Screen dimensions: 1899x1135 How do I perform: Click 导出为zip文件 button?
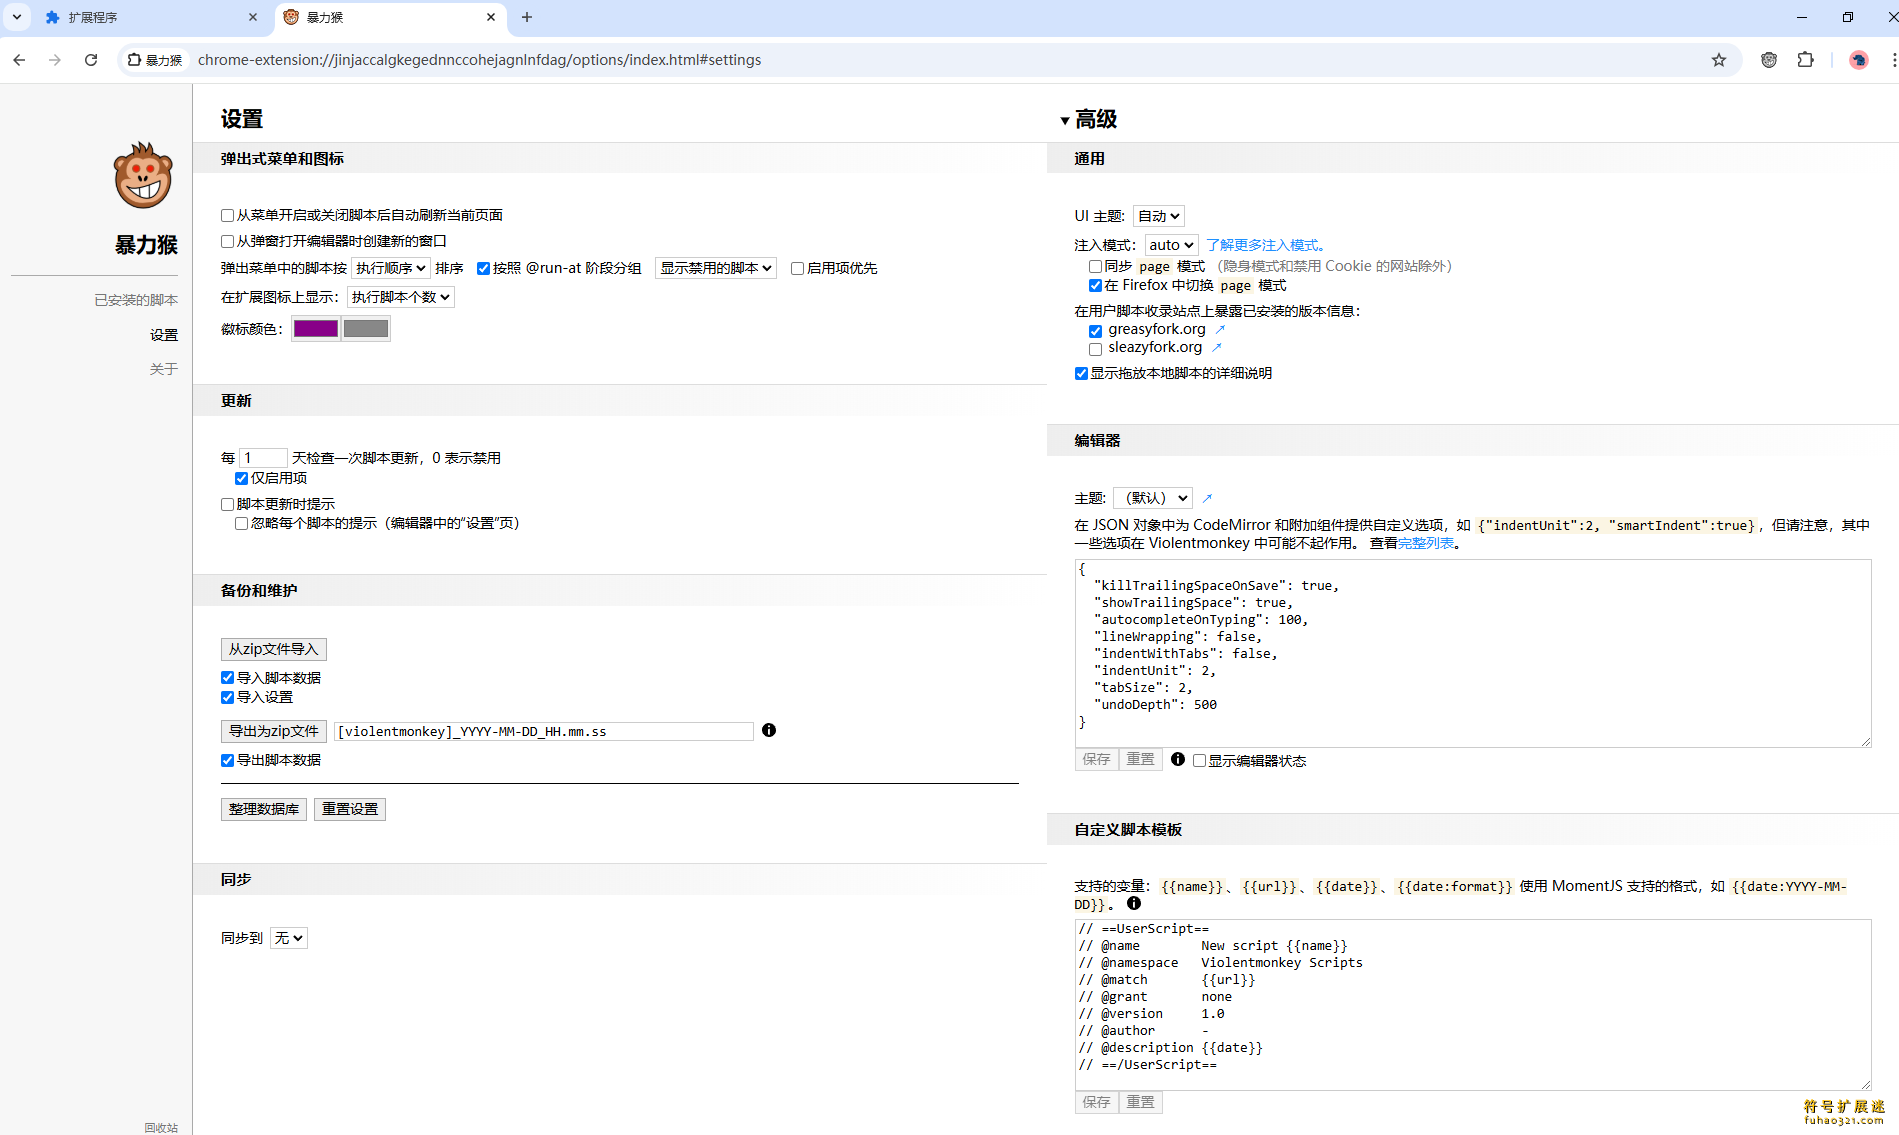click(x=274, y=731)
